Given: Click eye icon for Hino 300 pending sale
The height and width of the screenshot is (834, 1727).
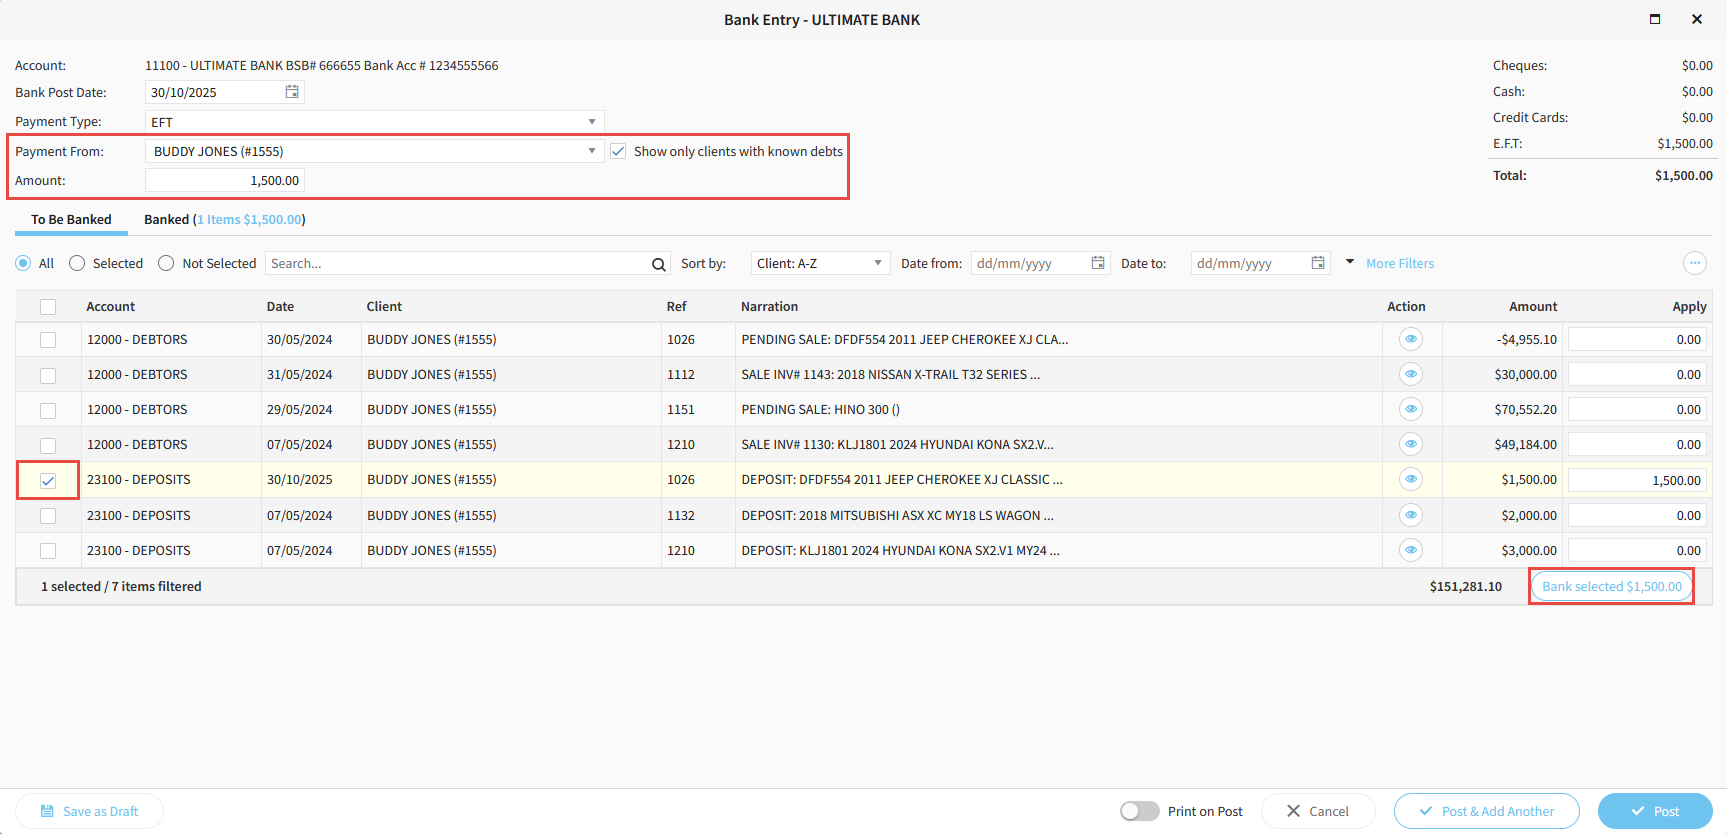Looking at the screenshot, I should [x=1410, y=409].
